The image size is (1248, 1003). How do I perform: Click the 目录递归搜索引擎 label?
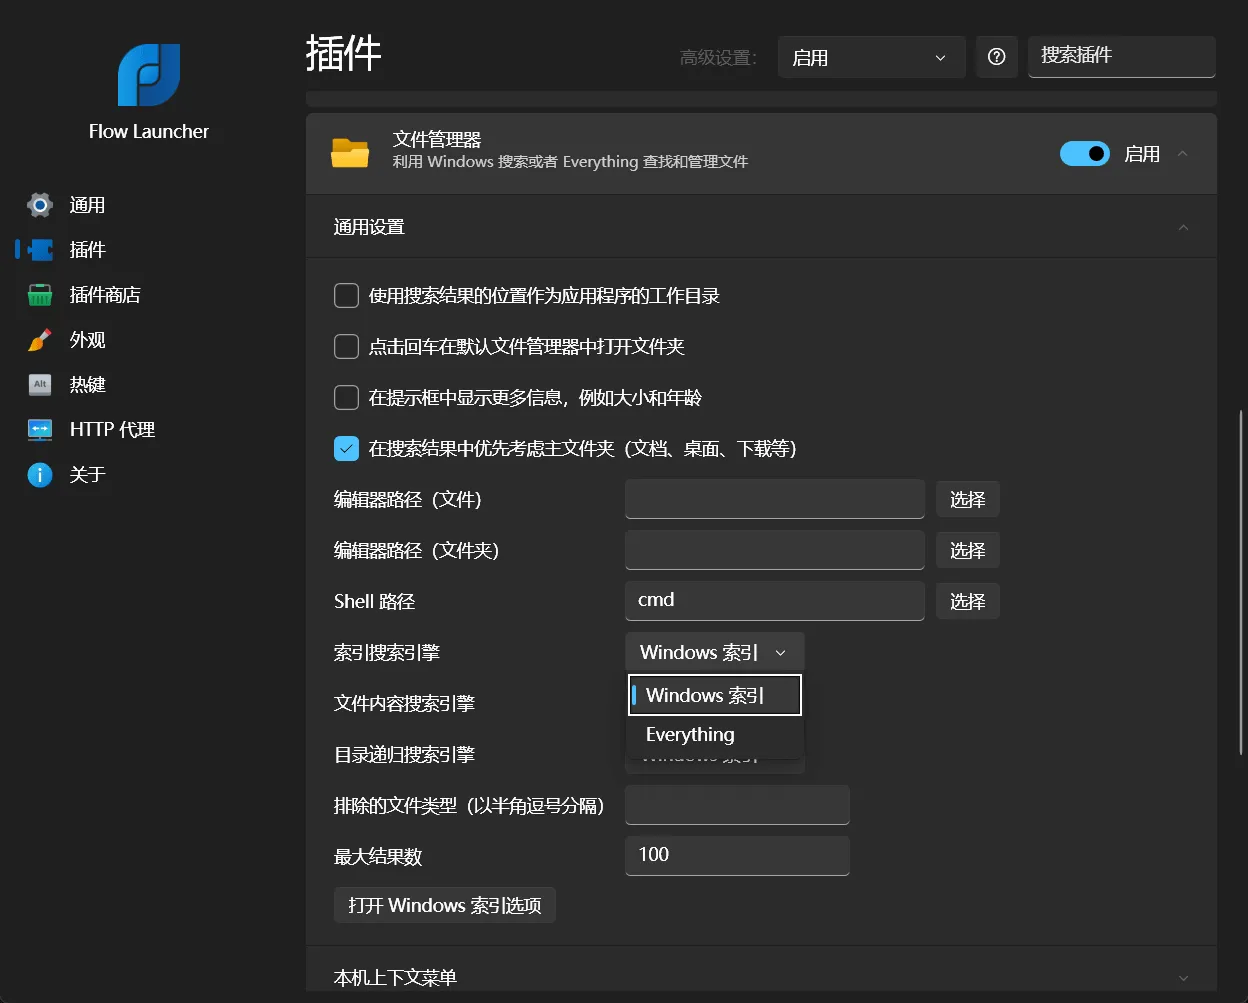coord(404,754)
